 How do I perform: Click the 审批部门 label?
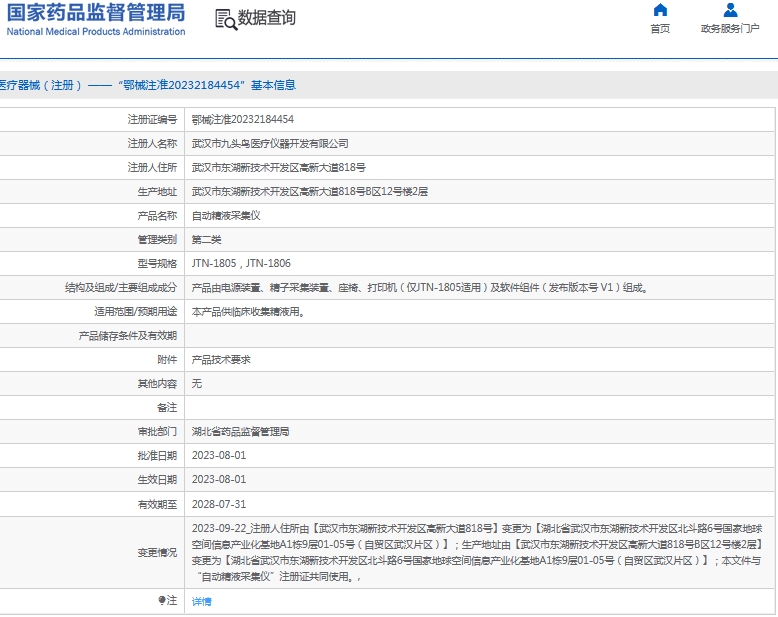tap(157, 432)
